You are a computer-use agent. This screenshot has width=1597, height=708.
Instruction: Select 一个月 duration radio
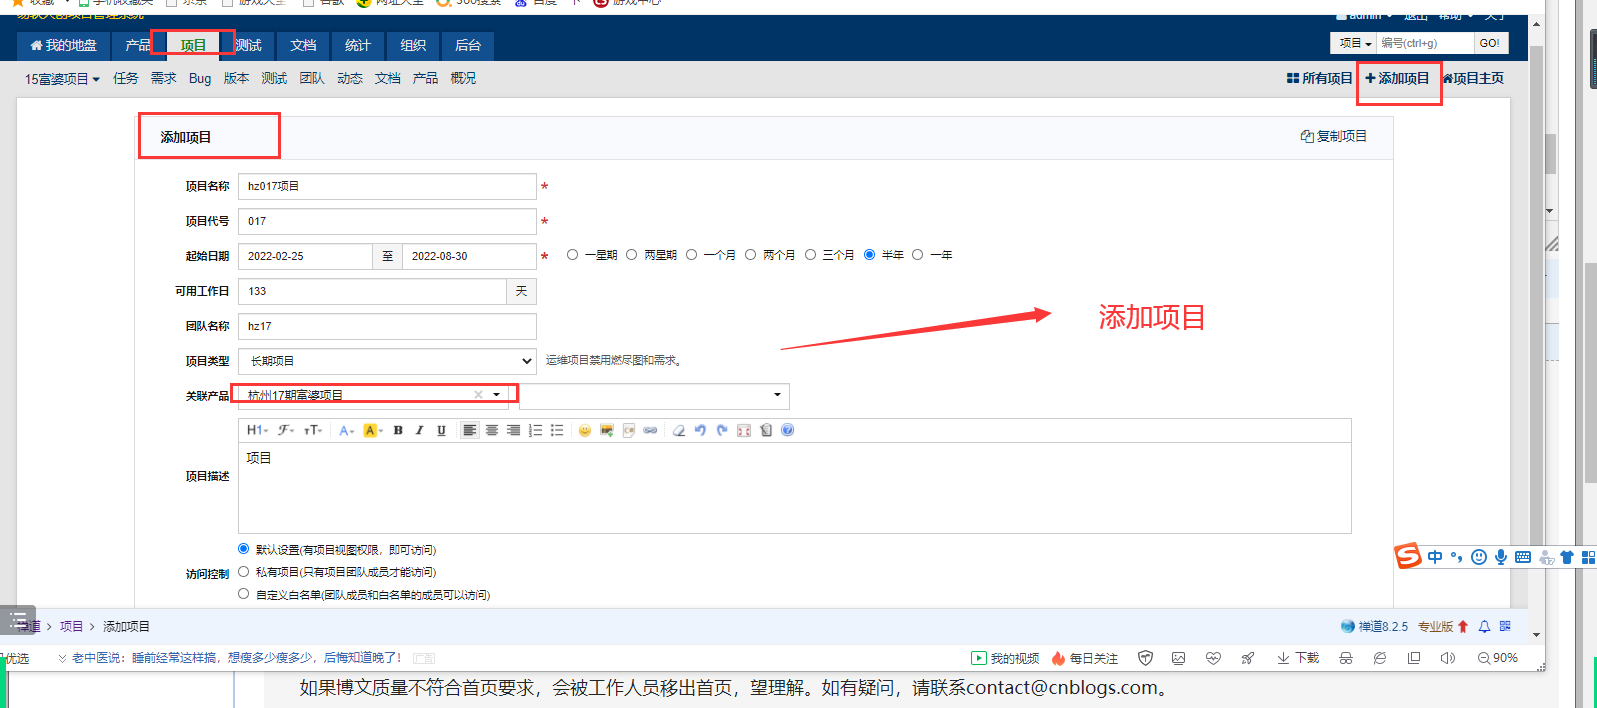[691, 255]
